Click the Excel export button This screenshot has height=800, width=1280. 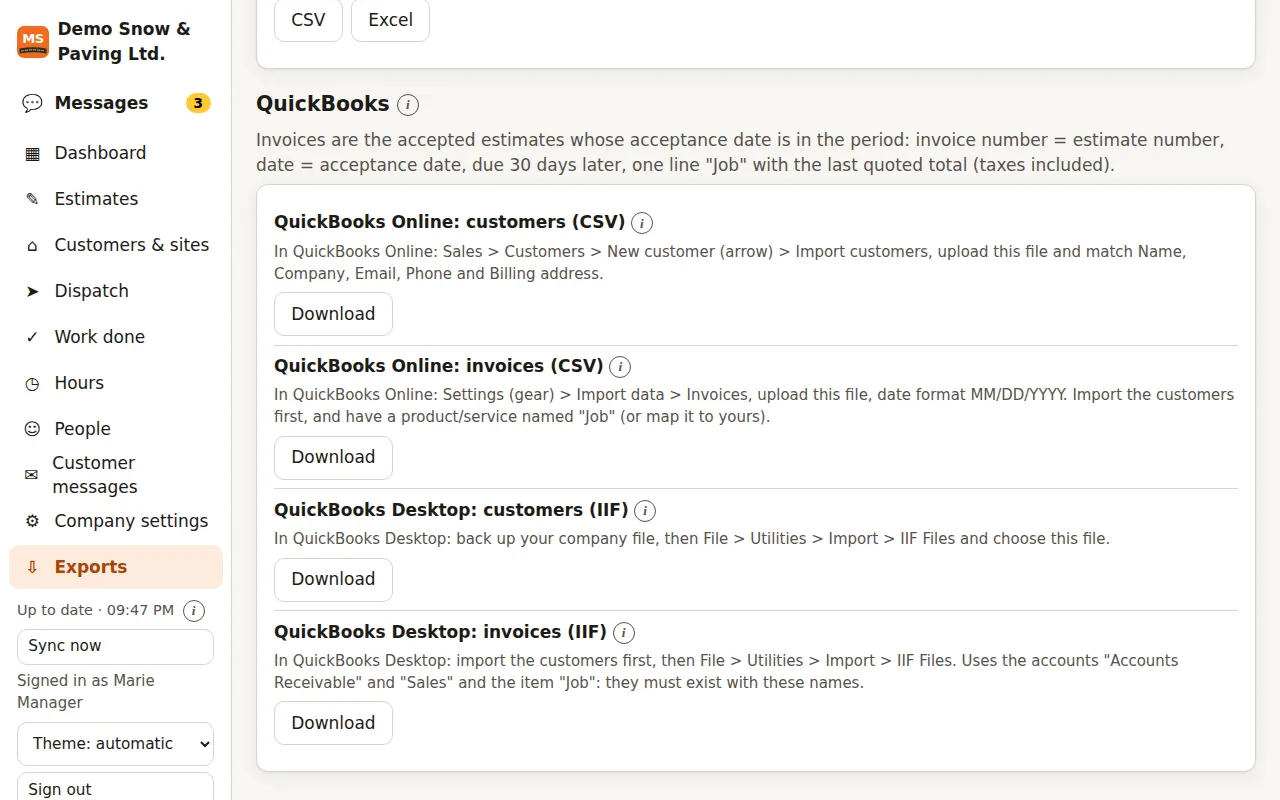point(390,20)
